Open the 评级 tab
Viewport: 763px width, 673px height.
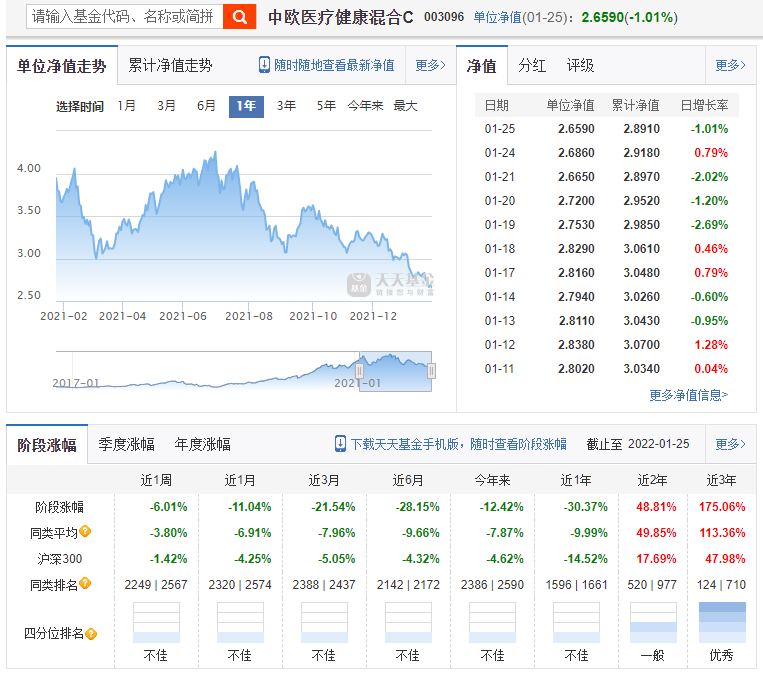[580, 65]
